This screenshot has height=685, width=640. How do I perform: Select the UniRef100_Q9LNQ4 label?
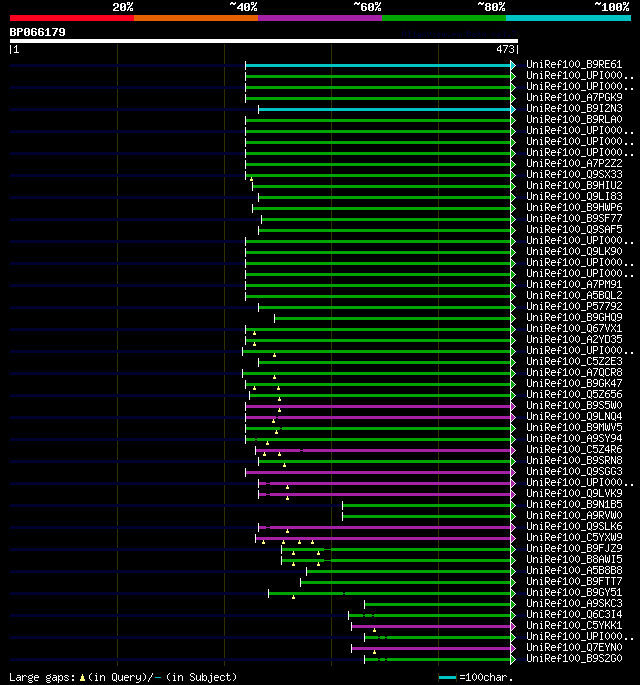point(574,416)
